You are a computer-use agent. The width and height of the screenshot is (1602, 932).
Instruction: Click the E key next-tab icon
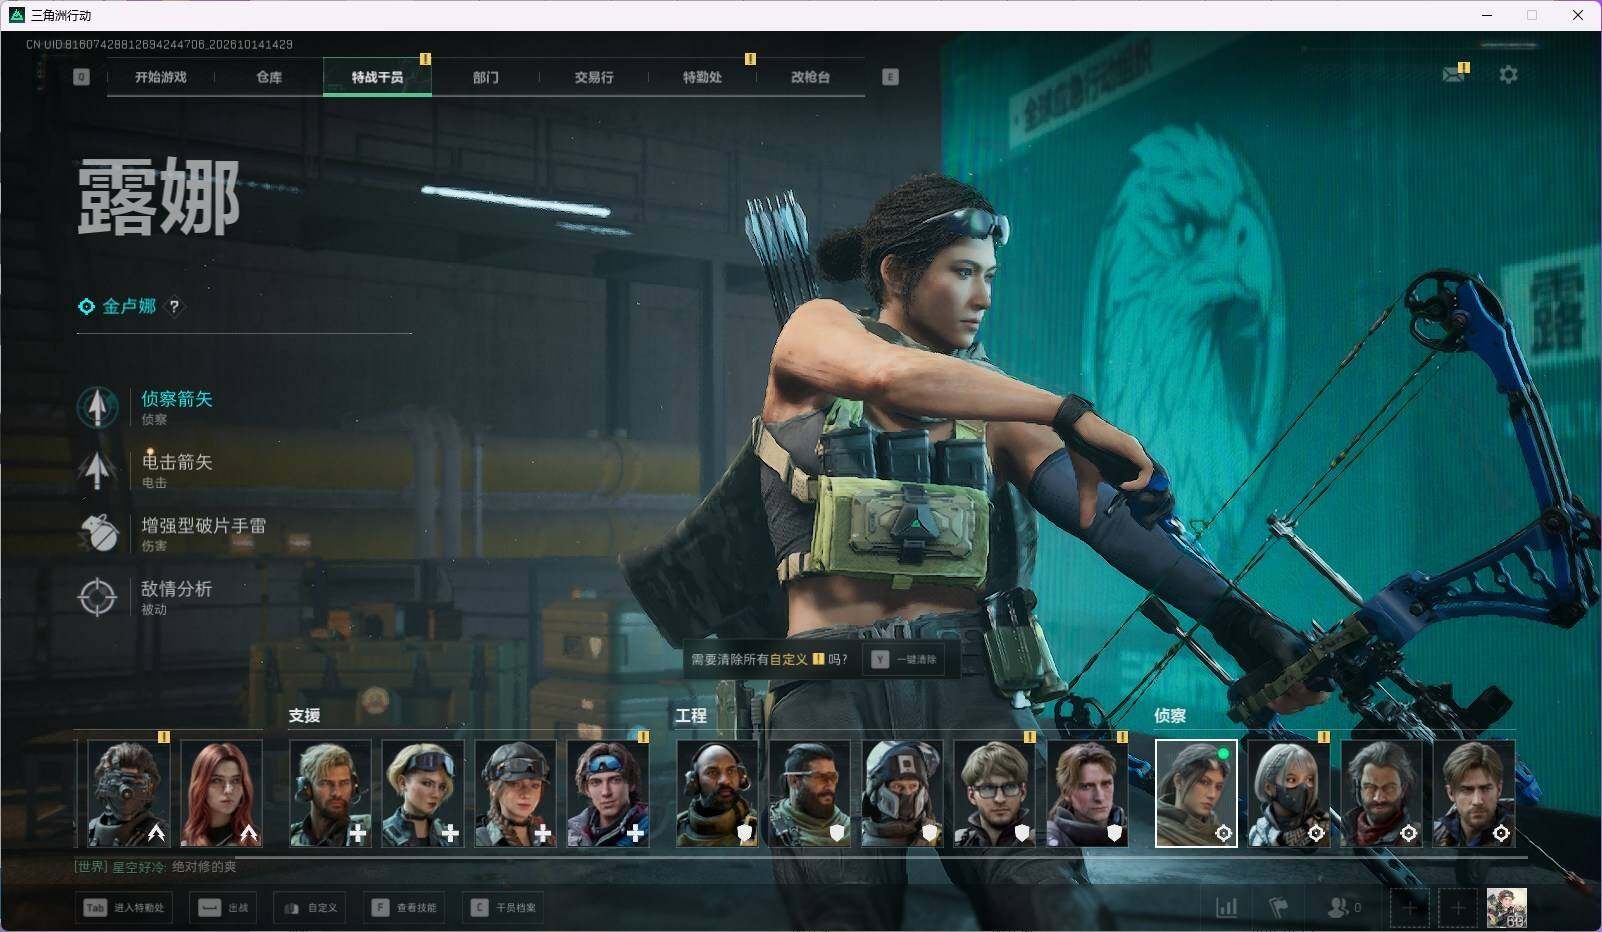[x=890, y=77]
